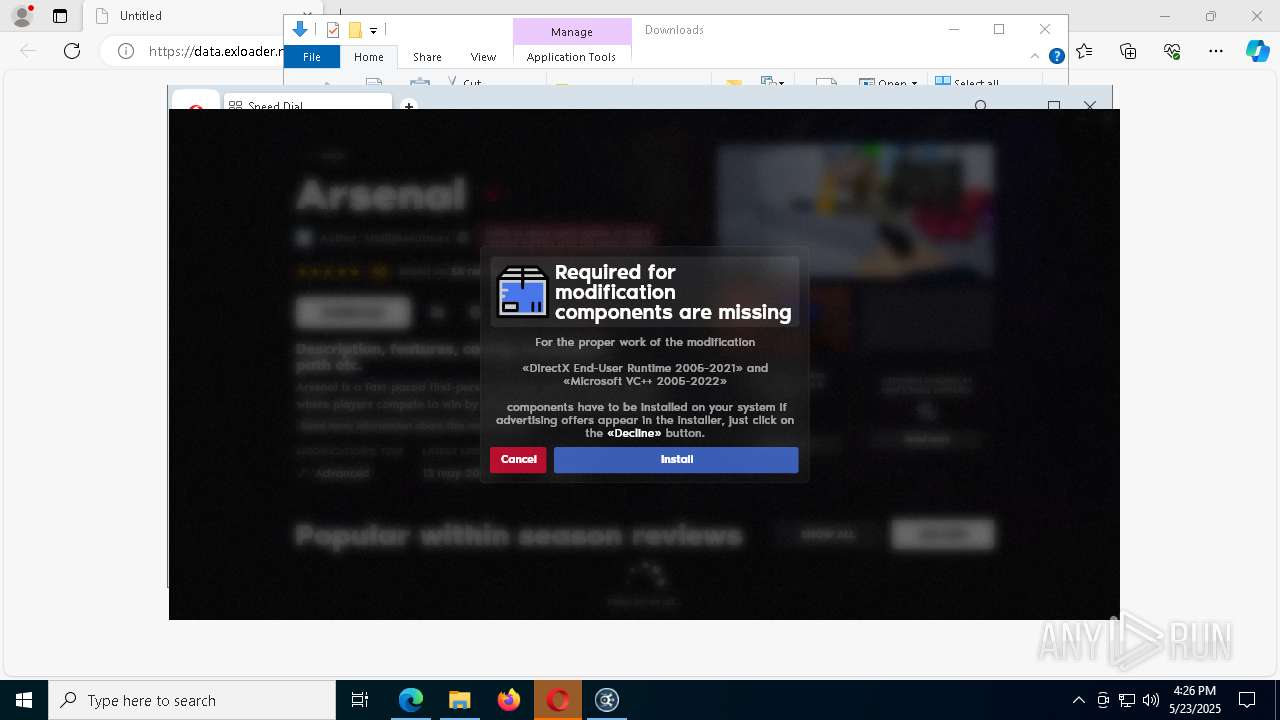Open Edge tab actions menu icon
Image resolution: width=1280 pixels, height=720 pixels.
tap(60, 16)
